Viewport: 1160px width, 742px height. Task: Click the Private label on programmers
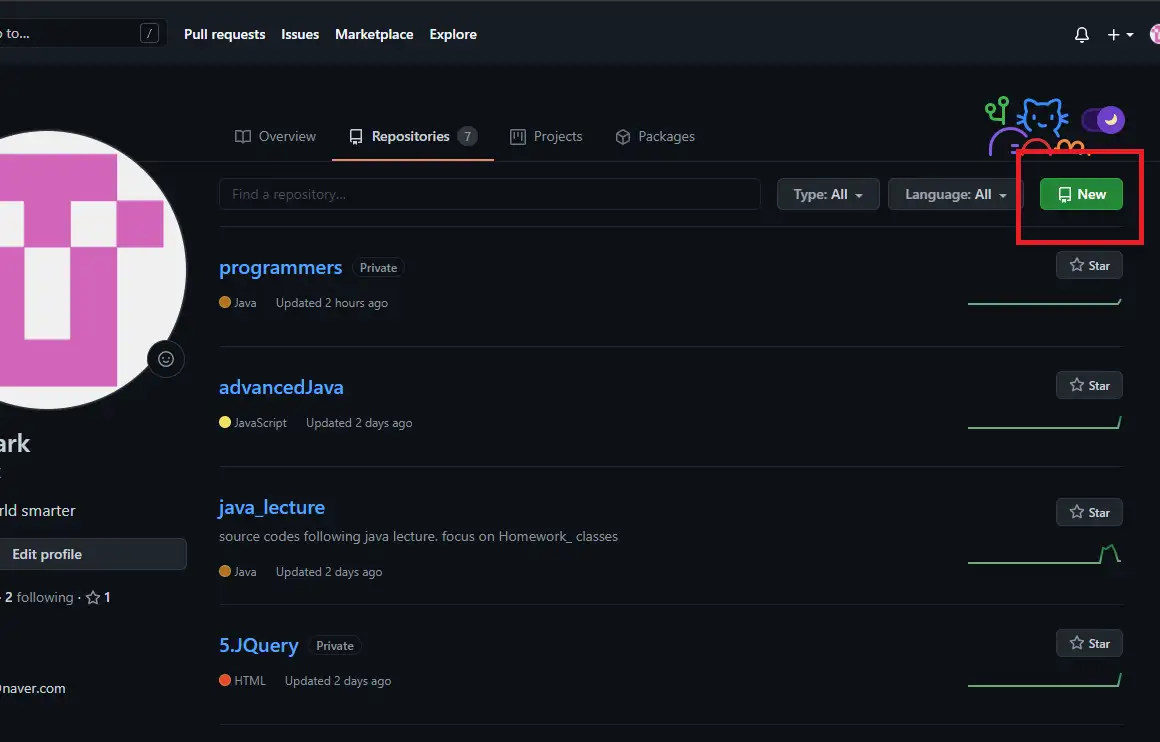(x=378, y=268)
